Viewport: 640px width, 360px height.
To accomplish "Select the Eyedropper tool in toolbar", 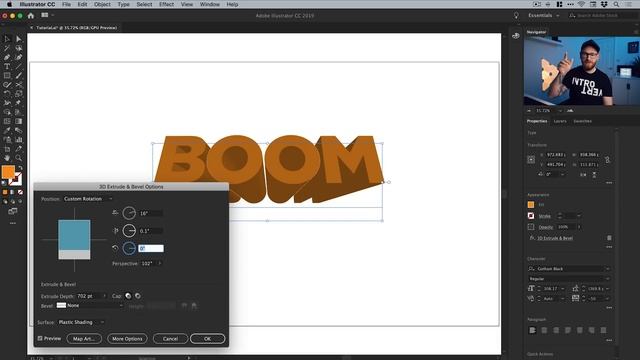I will (7, 131).
